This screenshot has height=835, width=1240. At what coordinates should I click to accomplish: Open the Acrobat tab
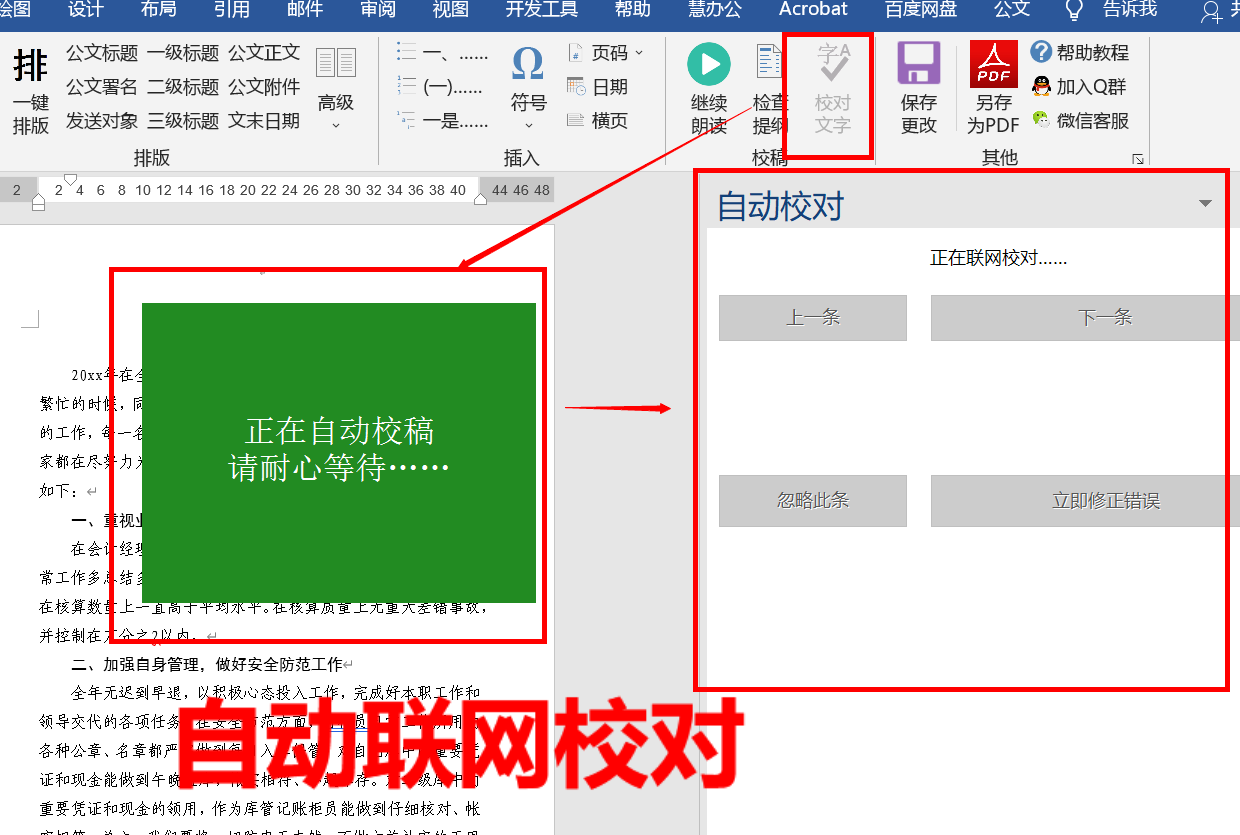coord(813,10)
